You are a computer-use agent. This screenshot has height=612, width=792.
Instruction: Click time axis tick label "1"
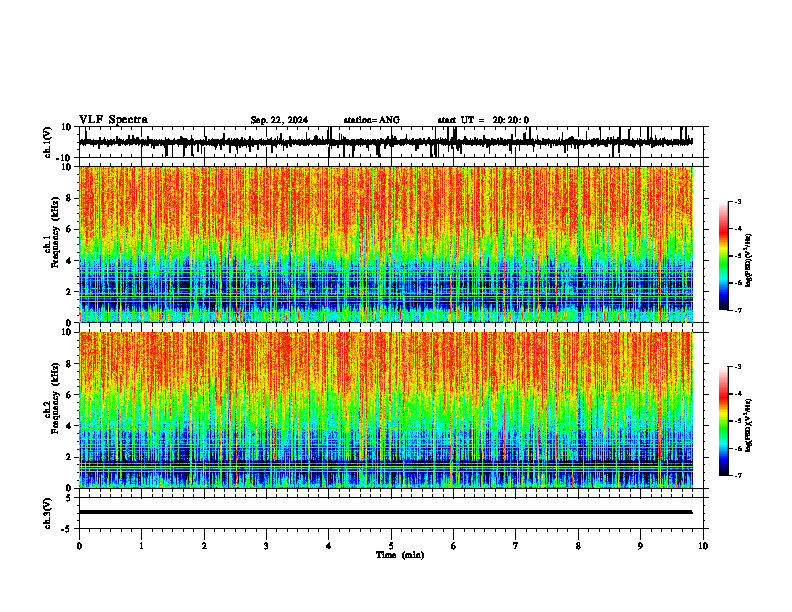point(141,546)
